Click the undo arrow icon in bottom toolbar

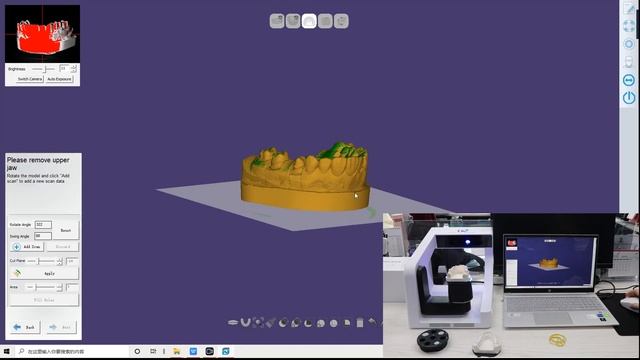tap(372, 322)
